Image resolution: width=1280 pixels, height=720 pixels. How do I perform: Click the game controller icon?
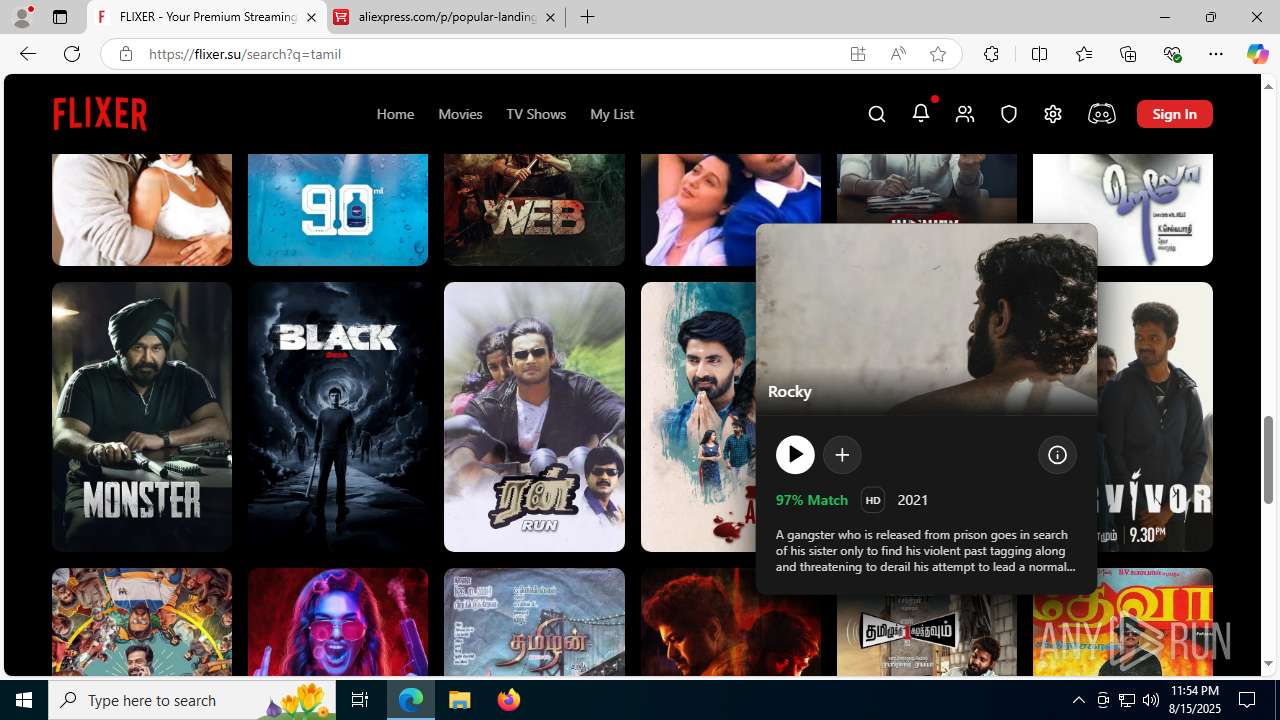[1101, 114]
